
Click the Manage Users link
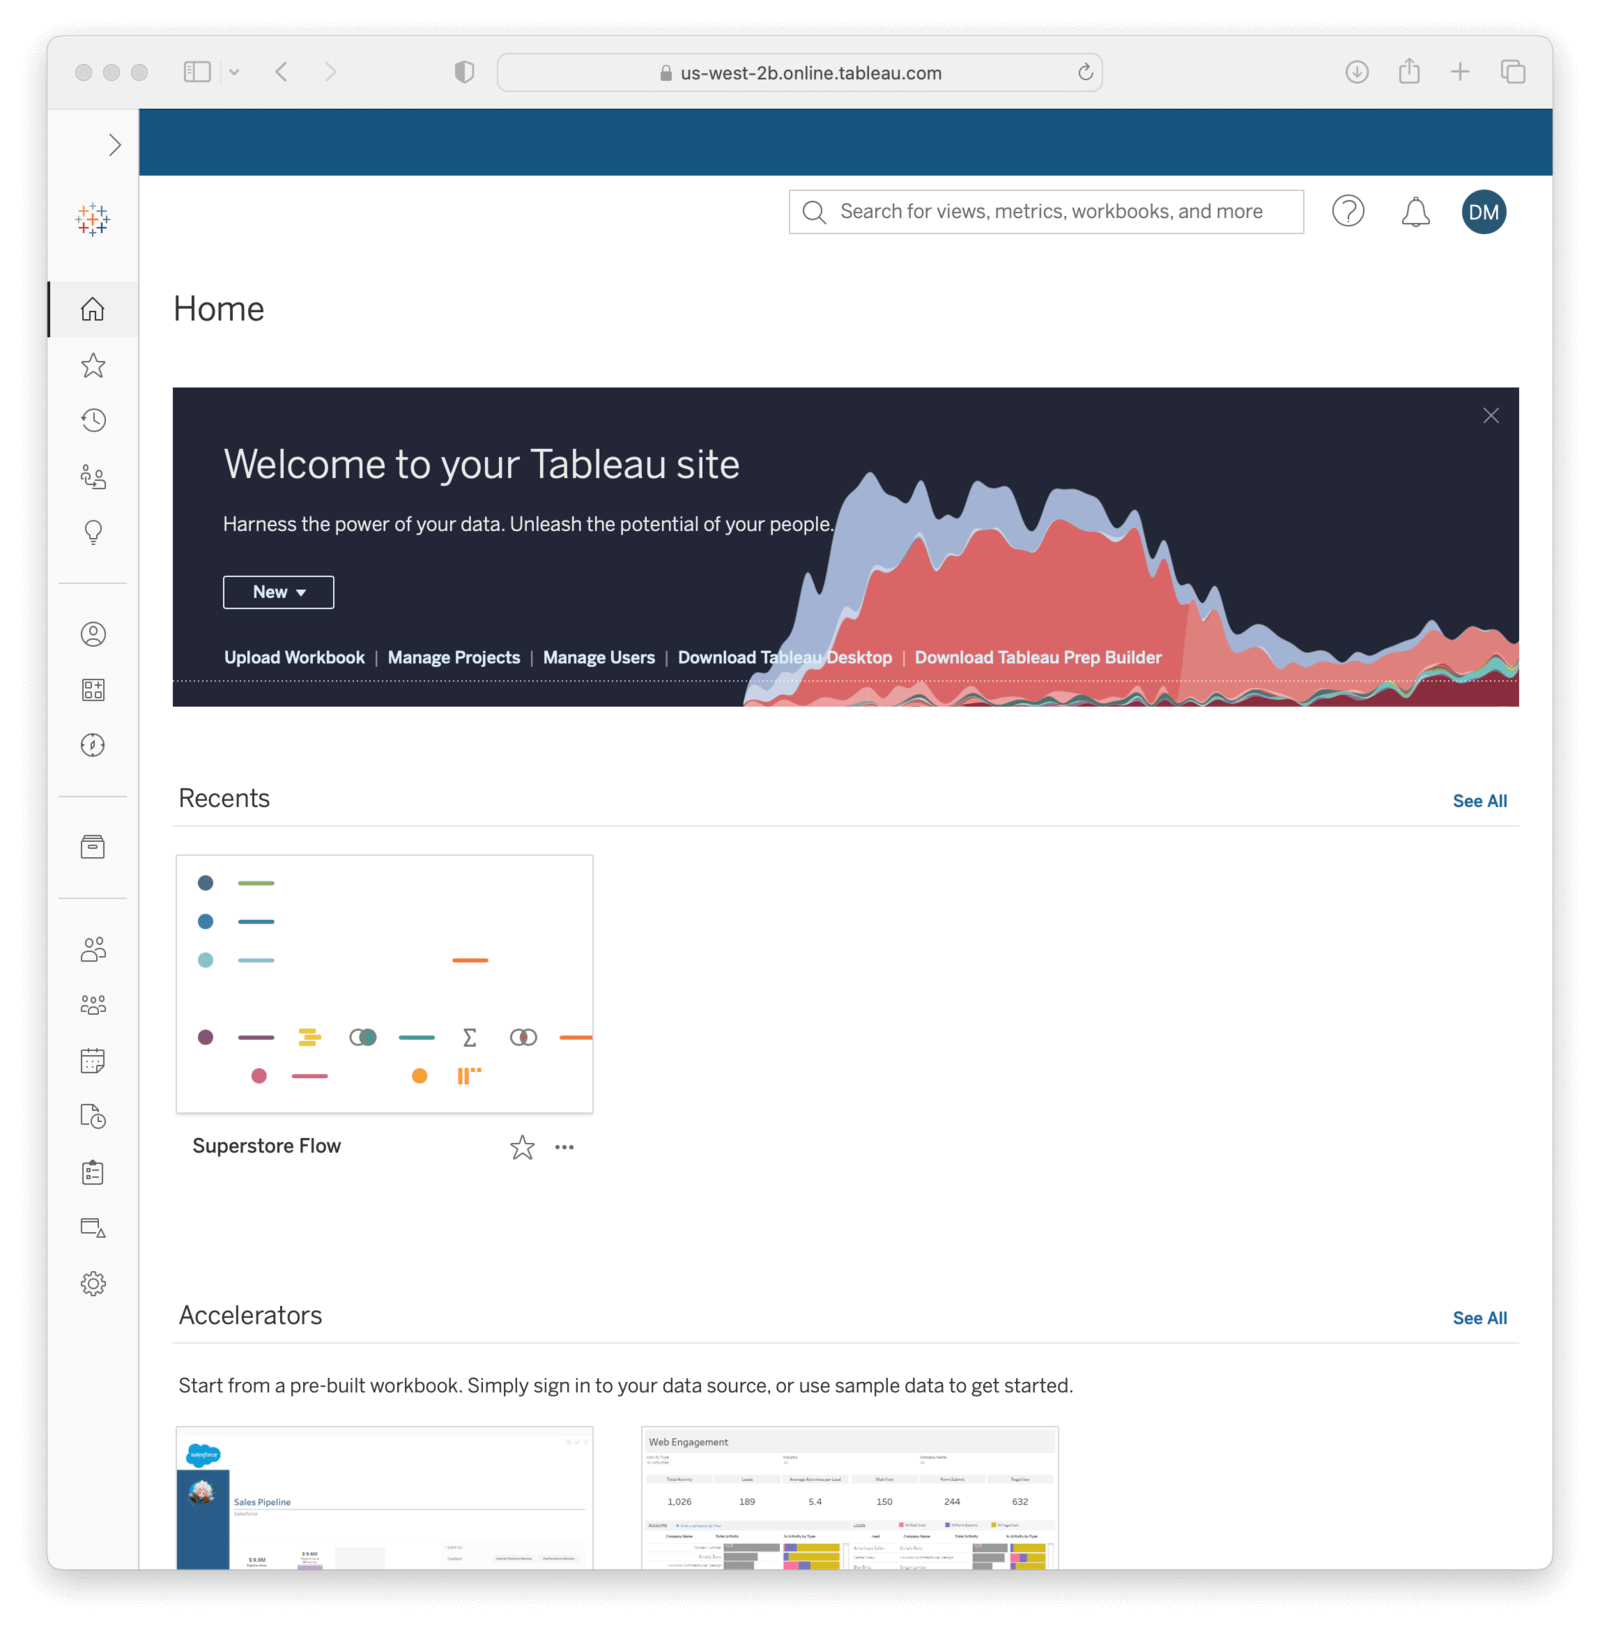click(599, 657)
